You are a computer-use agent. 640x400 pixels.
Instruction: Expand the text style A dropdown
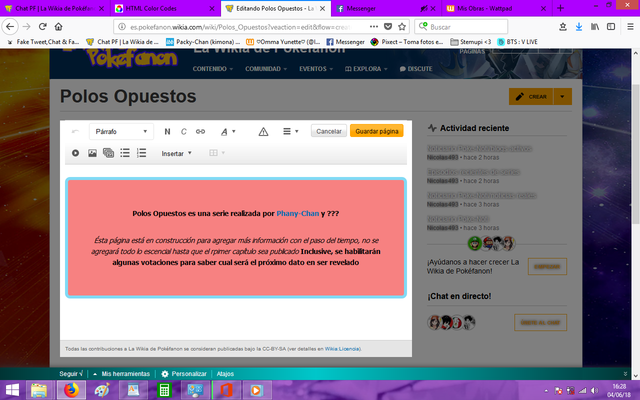(228, 131)
